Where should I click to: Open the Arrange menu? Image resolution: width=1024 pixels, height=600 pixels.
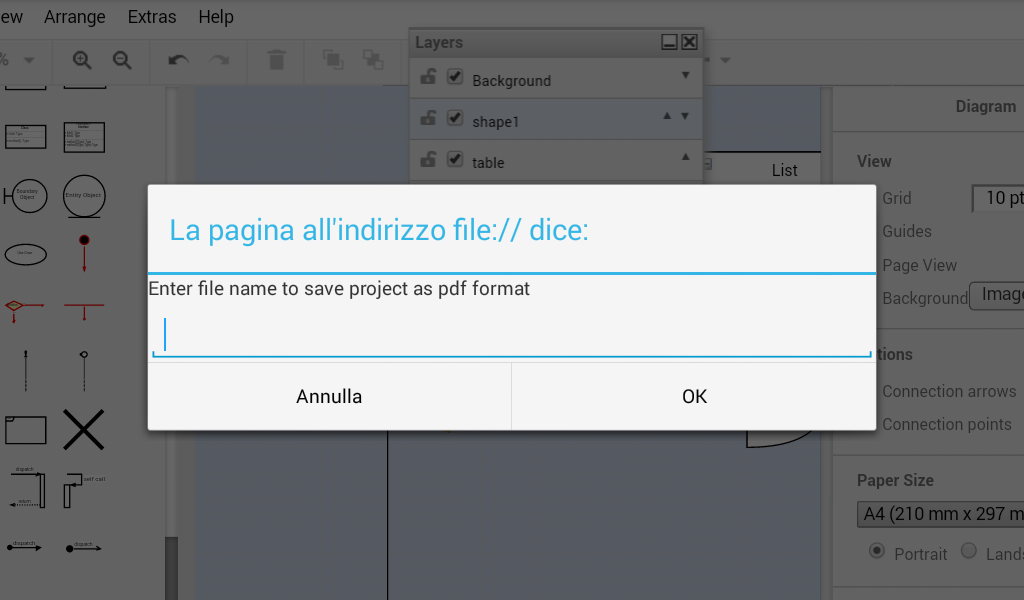[x=75, y=17]
